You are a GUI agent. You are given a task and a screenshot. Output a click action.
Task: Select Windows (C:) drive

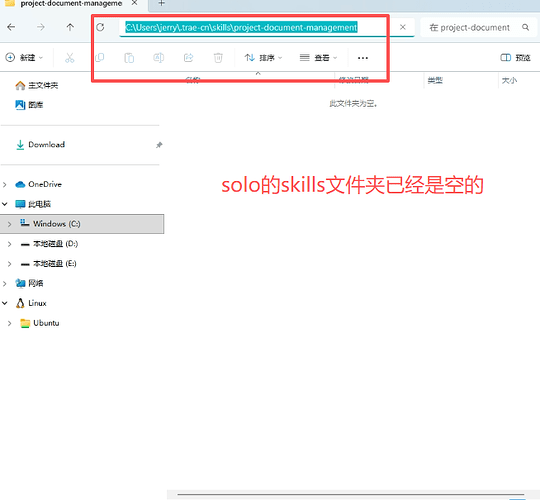[x=82, y=224]
